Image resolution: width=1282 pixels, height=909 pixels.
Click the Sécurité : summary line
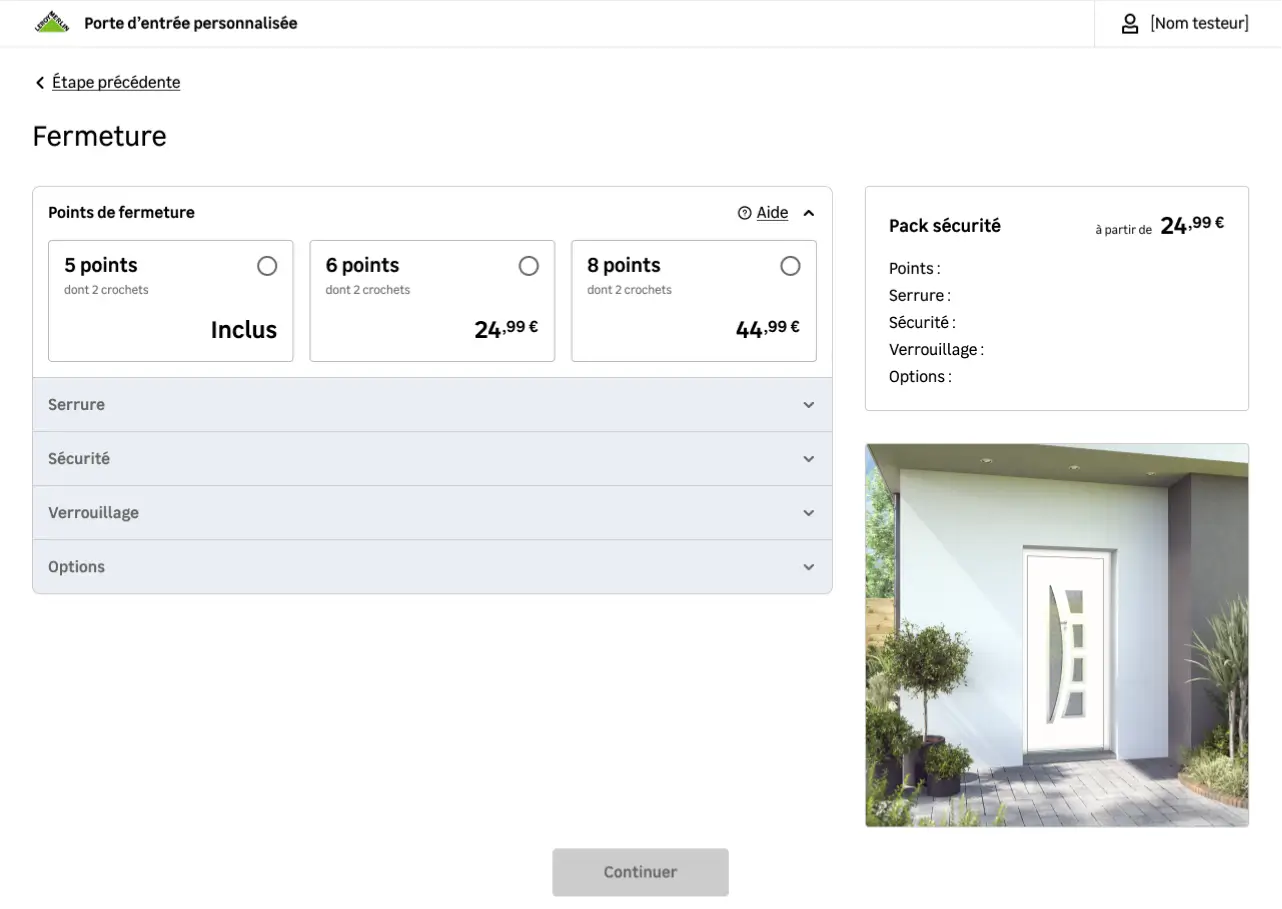point(922,323)
